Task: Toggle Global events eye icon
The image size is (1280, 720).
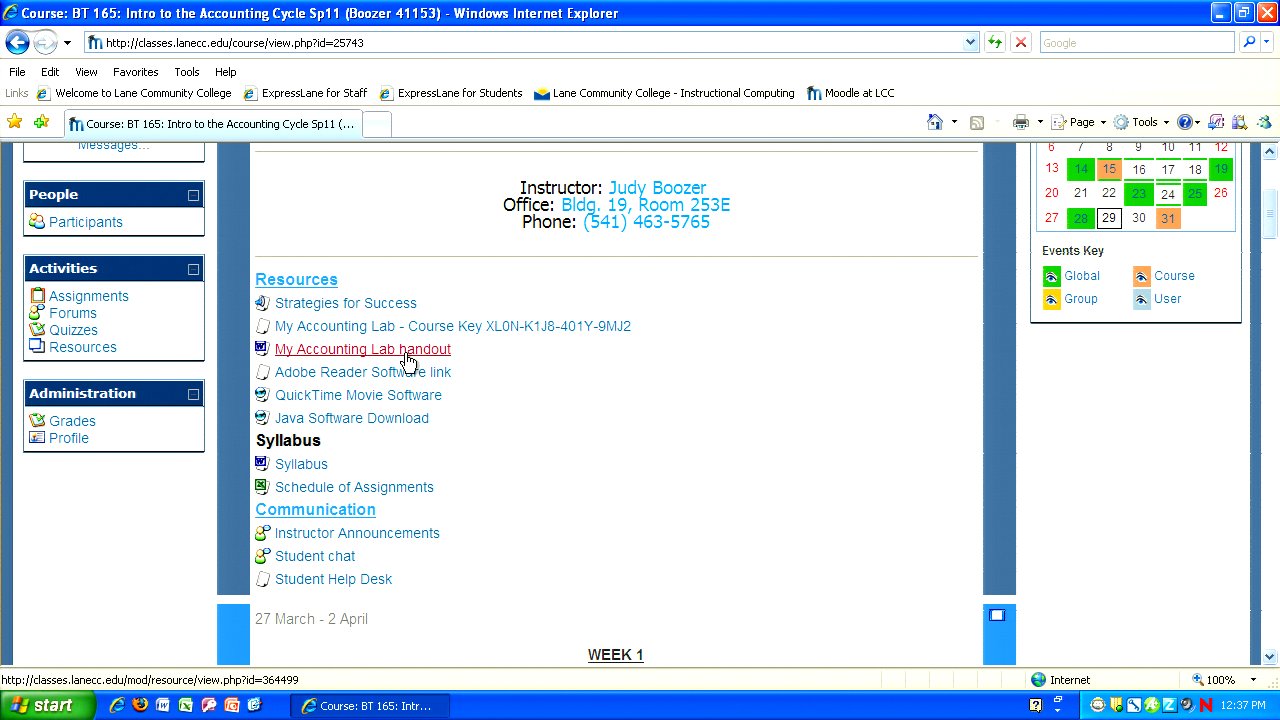Action: [x=1051, y=276]
